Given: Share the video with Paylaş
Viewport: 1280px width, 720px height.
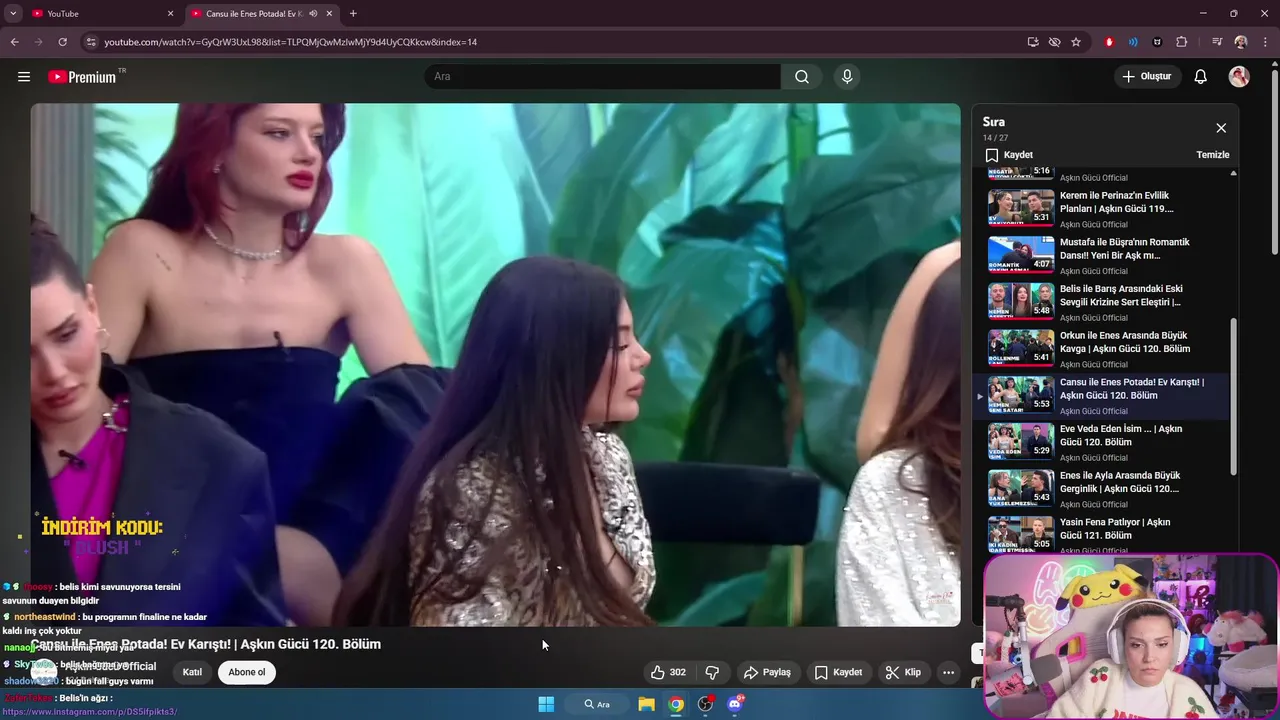Looking at the screenshot, I should pyautogui.click(x=768, y=672).
